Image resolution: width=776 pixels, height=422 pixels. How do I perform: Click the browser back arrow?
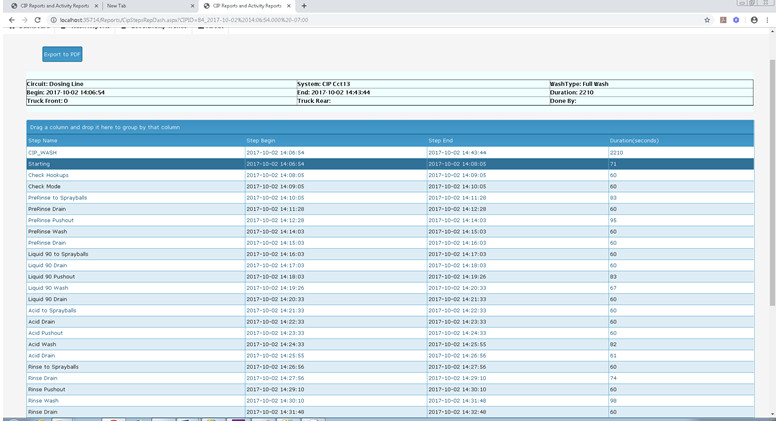coord(11,19)
